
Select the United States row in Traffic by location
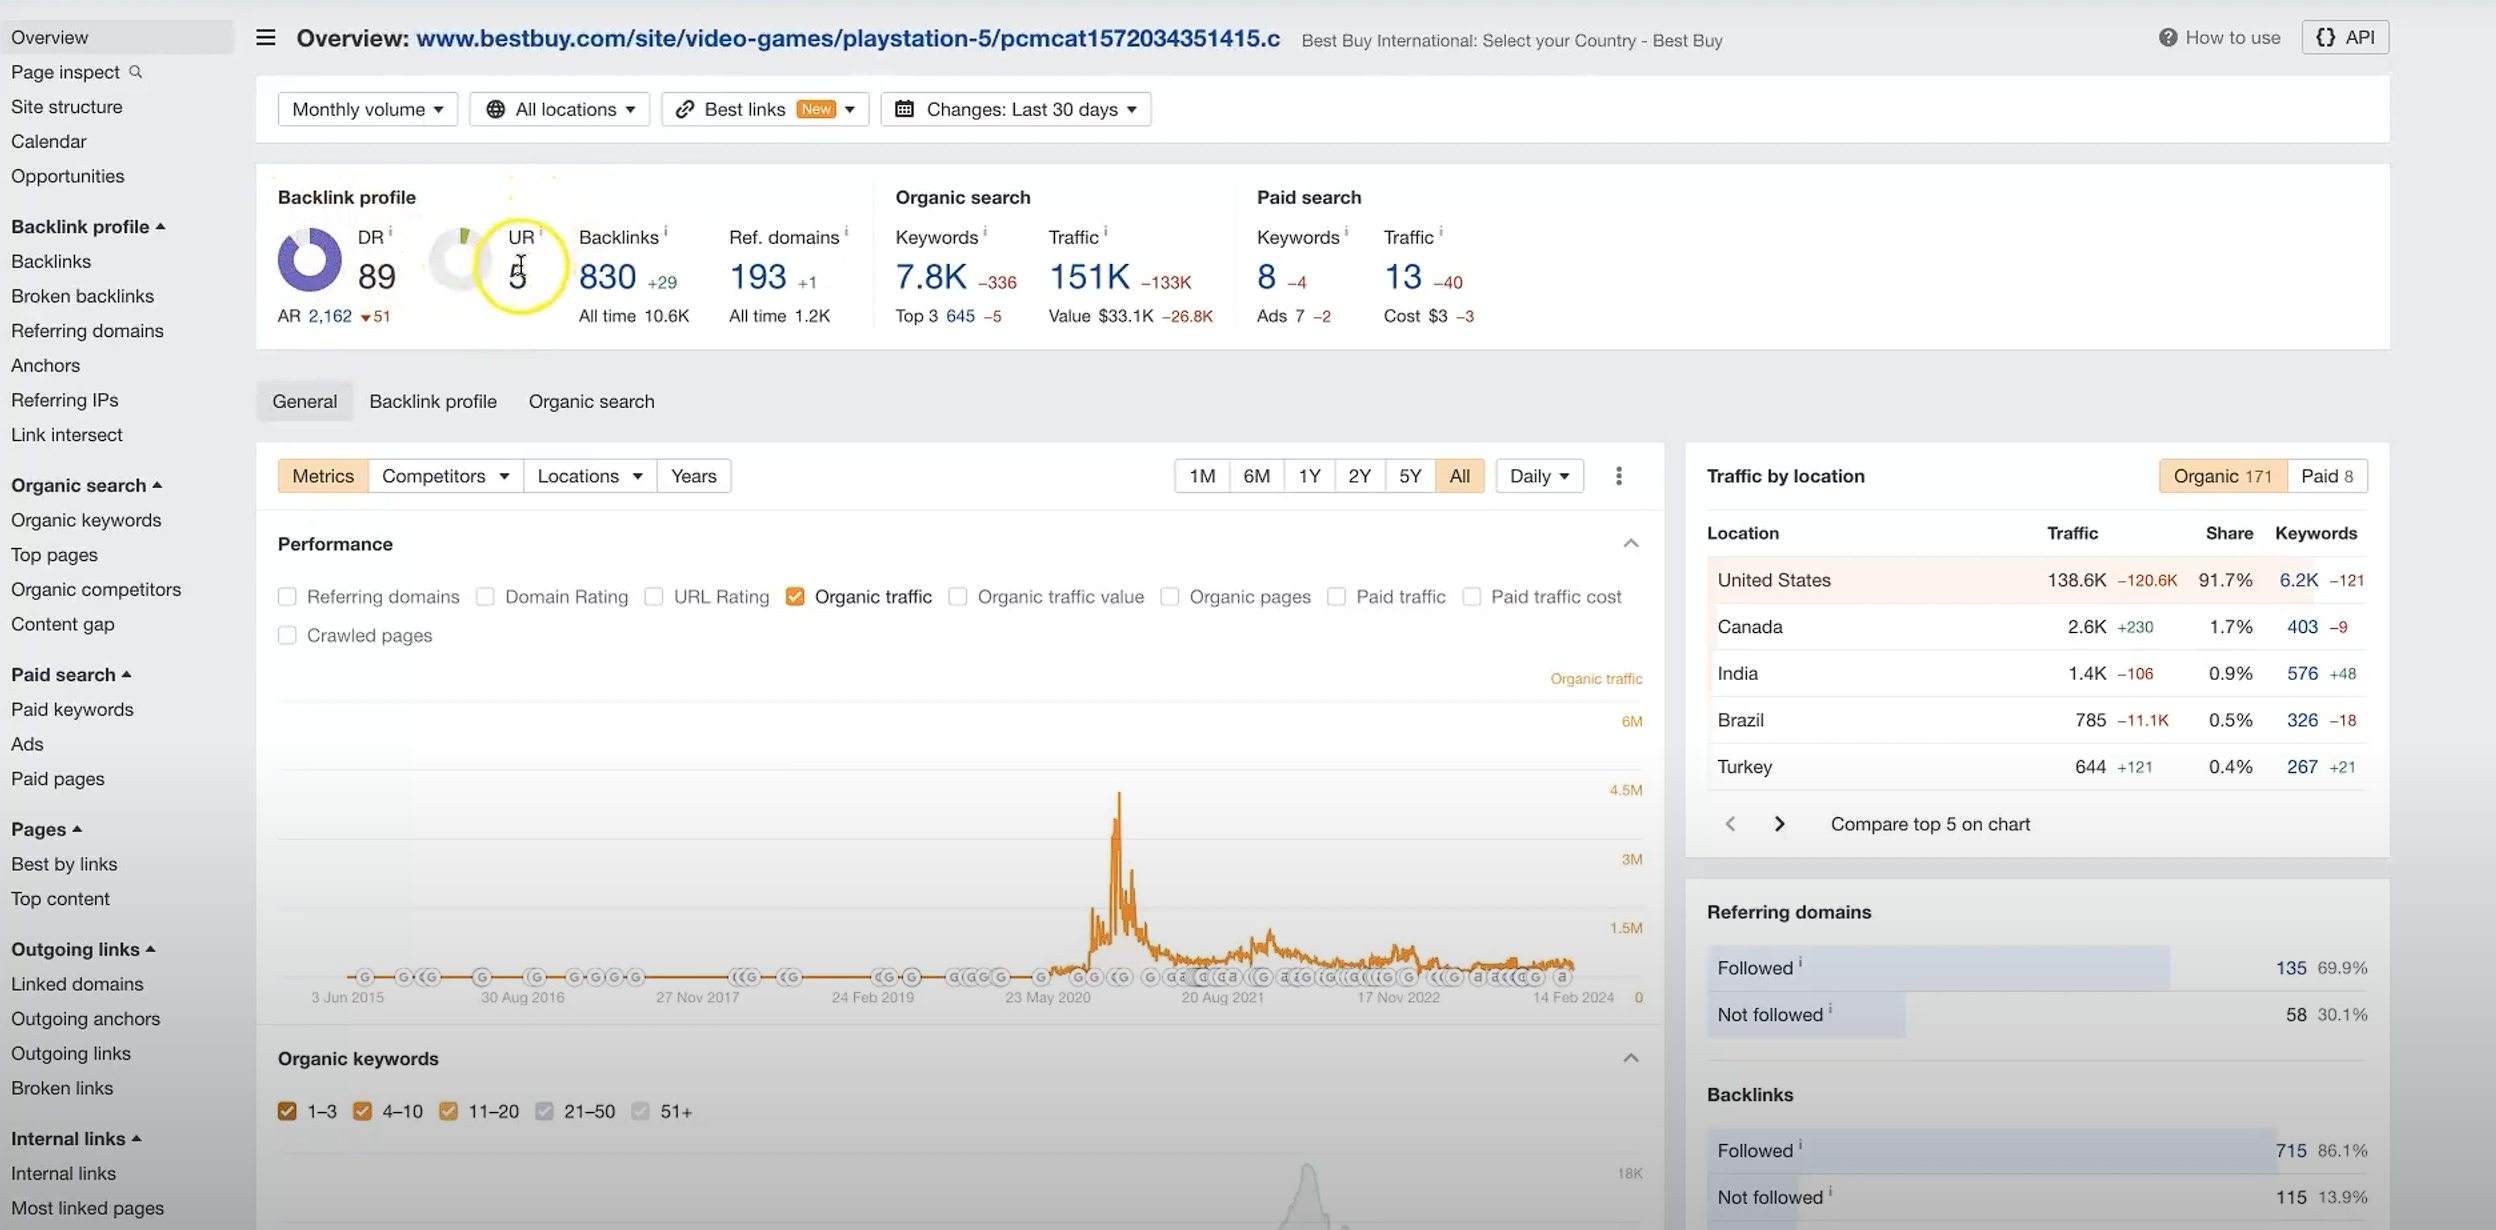[x=1773, y=580]
